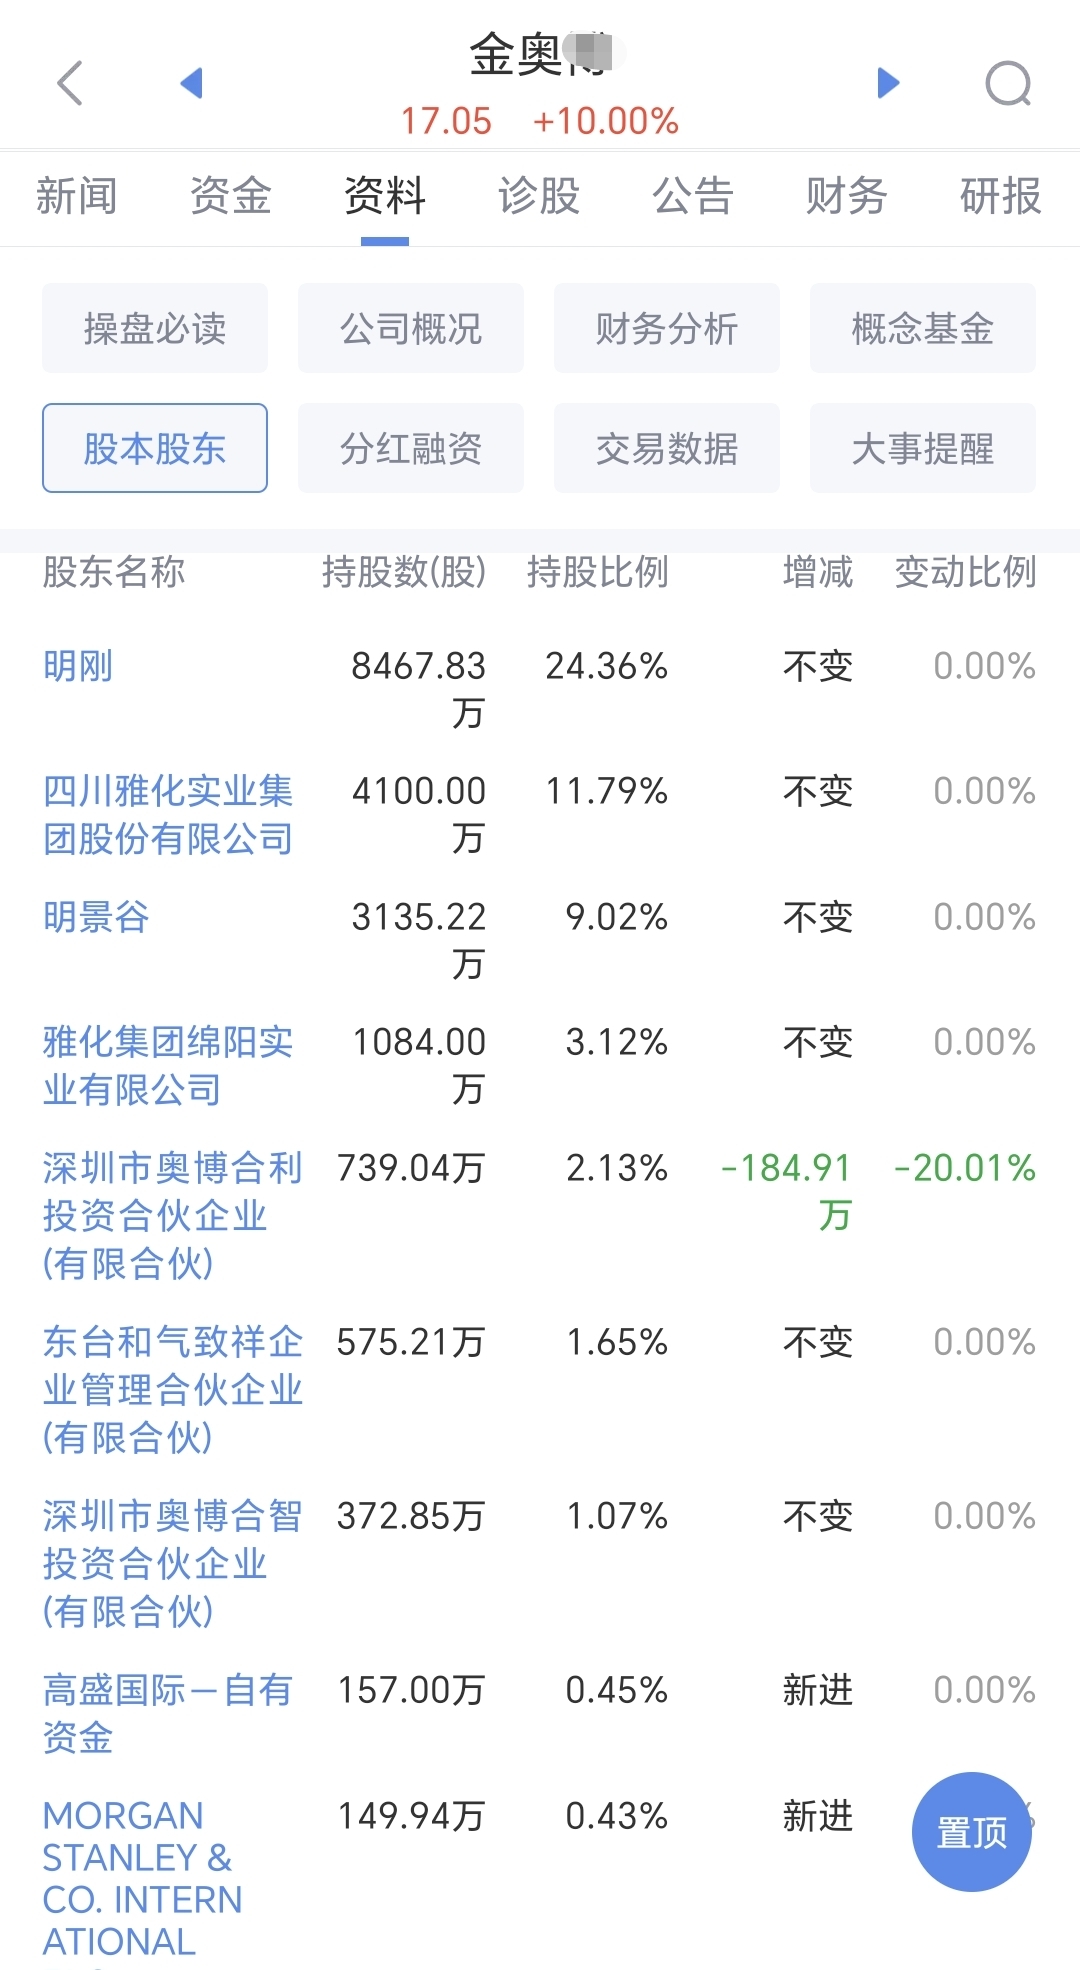Image resolution: width=1080 pixels, height=1970 pixels.
Task: Open 四川雅化实业集团股份有限公司 shareholder link
Action: [168, 815]
